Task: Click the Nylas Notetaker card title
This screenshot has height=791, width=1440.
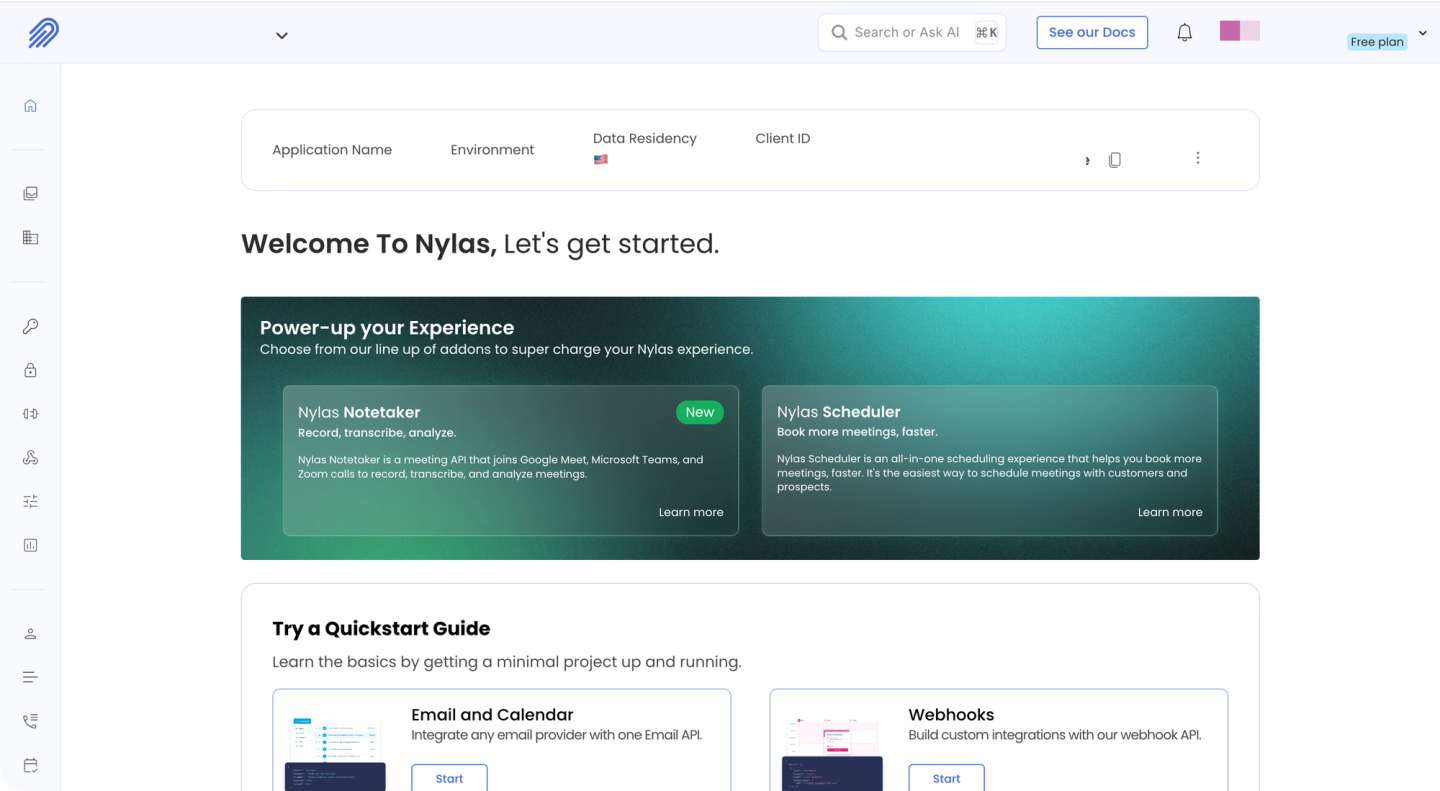Action: 359,412
